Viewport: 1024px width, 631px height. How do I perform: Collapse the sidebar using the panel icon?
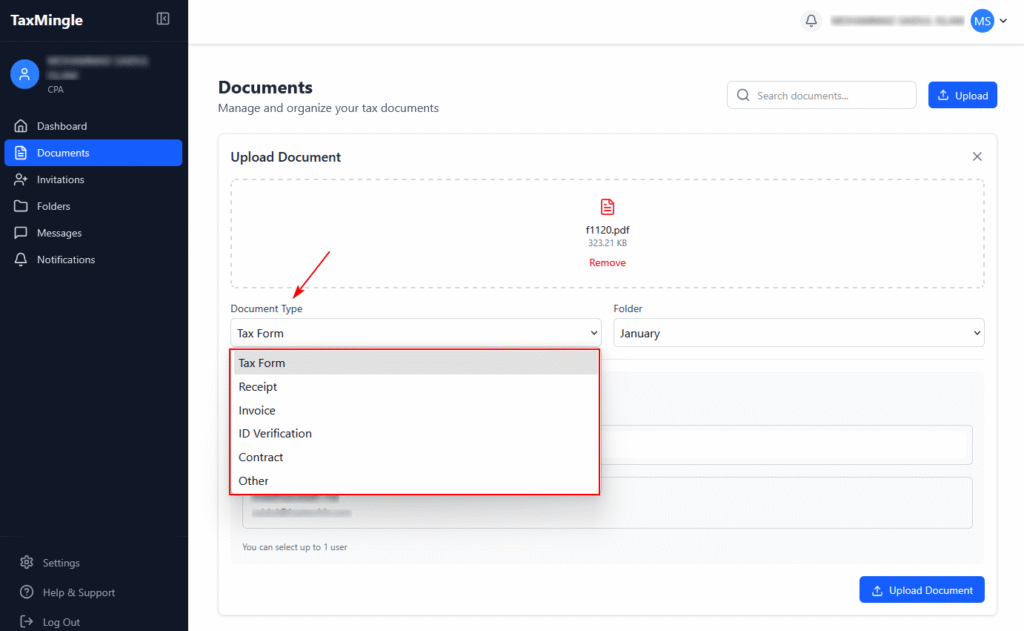[x=163, y=19]
